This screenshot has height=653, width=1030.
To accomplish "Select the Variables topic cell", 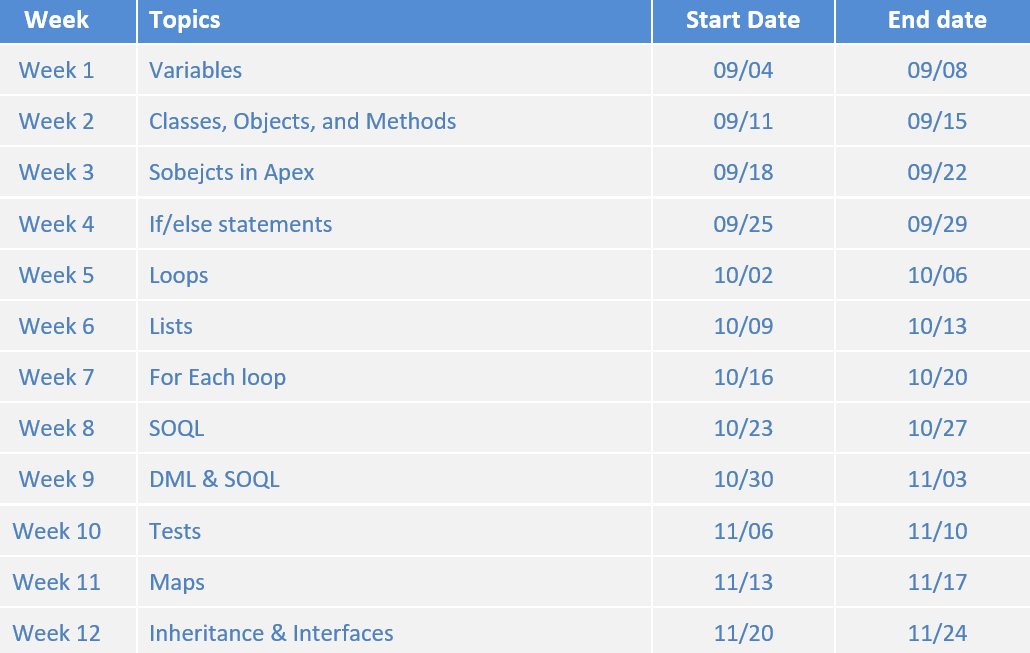I will 196,70.
